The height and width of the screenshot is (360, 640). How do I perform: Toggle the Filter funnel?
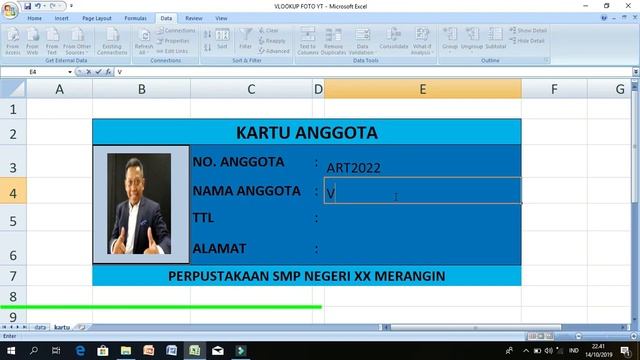[245, 39]
